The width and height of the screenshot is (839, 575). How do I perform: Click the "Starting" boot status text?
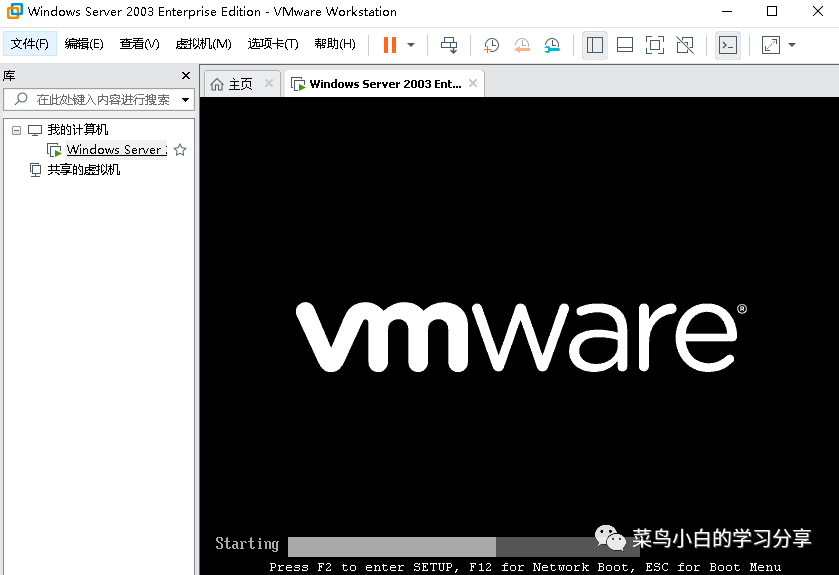pos(247,543)
